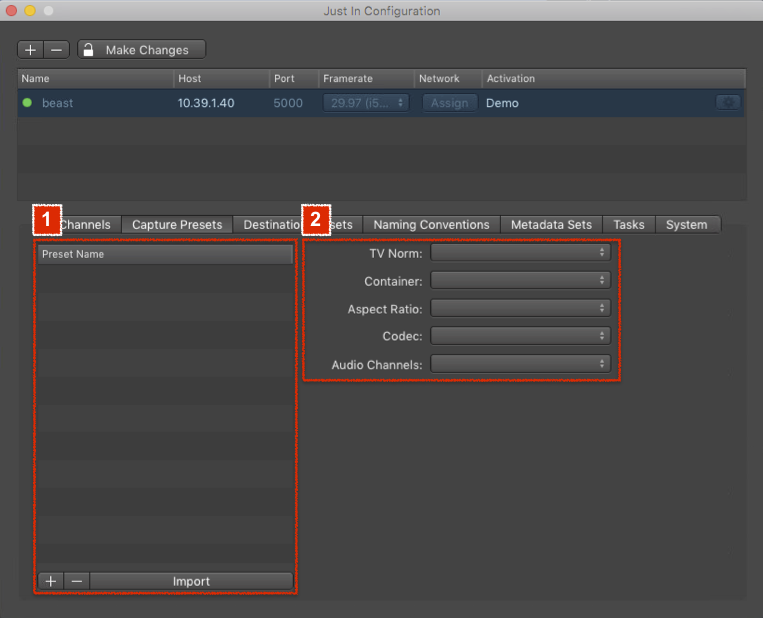Switch to the Channels tab
This screenshot has width=763, height=618.
[86, 225]
